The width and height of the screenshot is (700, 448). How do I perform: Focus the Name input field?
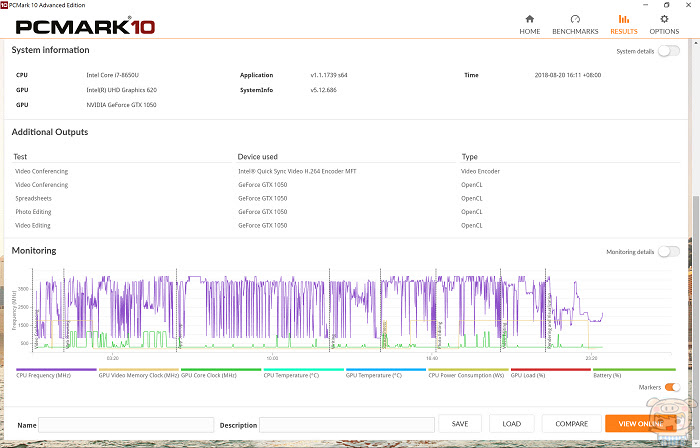126,425
